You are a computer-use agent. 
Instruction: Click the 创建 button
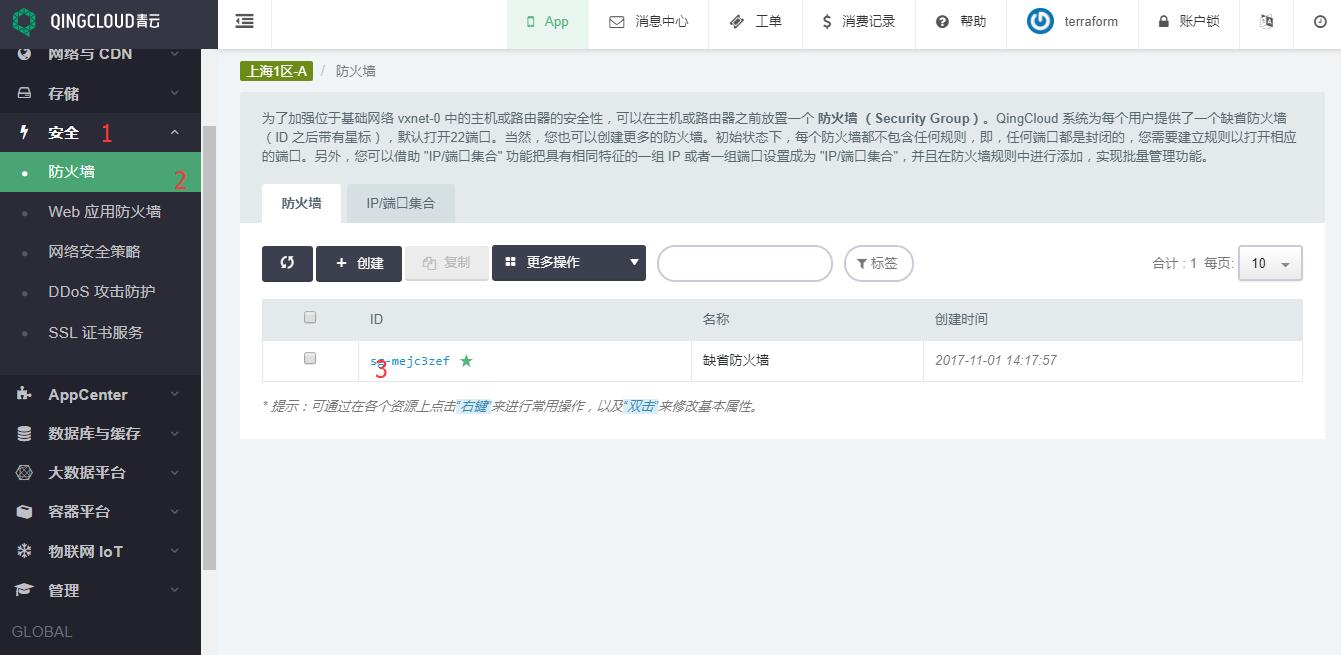tap(359, 263)
